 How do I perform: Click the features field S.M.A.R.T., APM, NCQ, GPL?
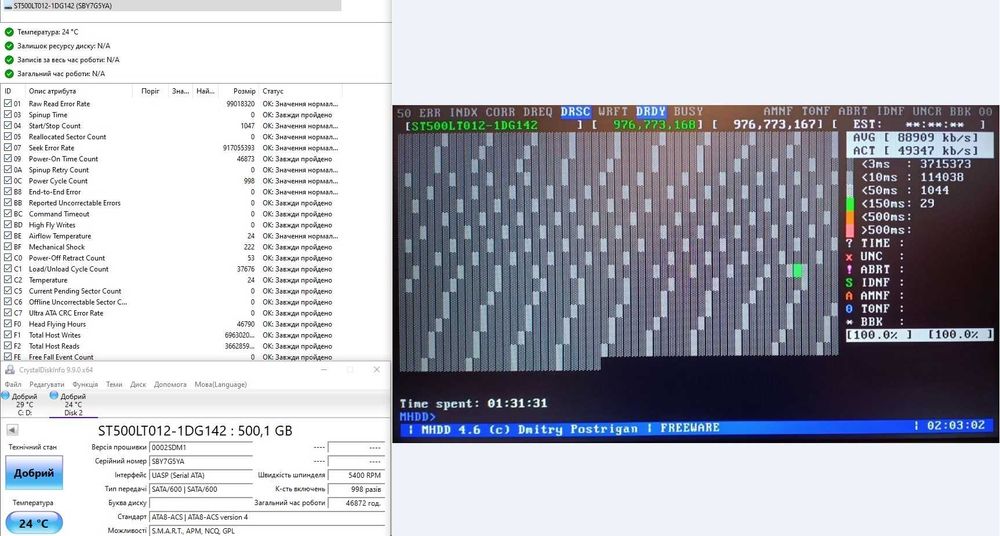(267, 531)
